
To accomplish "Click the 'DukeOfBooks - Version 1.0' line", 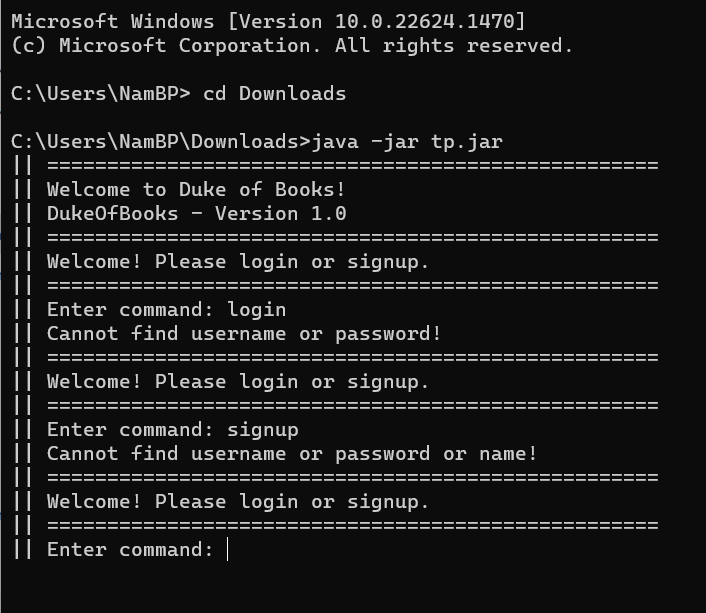I will tap(196, 213).
